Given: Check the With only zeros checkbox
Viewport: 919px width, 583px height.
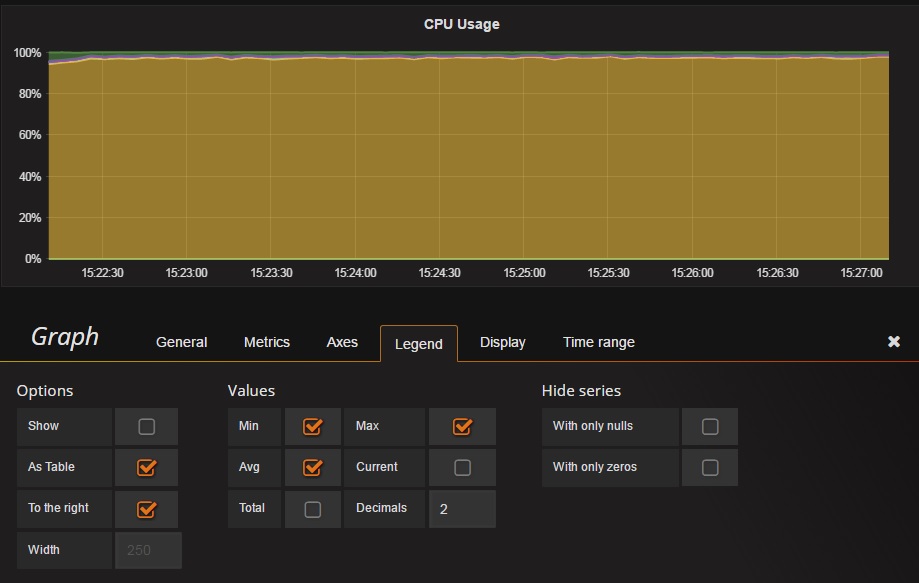Looking at the screenshot, I should coord(710,468).
